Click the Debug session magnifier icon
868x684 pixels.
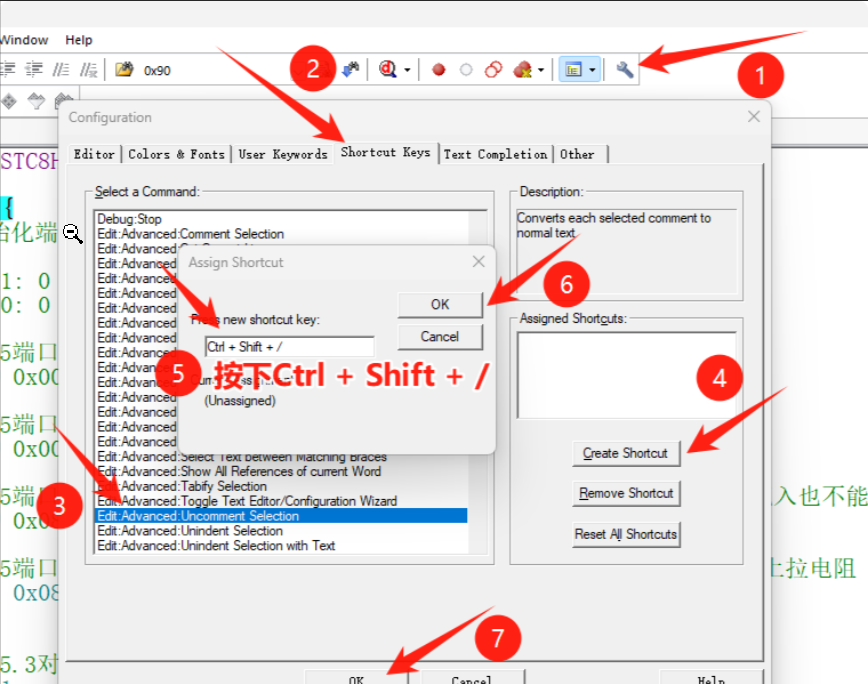point(388,70)
